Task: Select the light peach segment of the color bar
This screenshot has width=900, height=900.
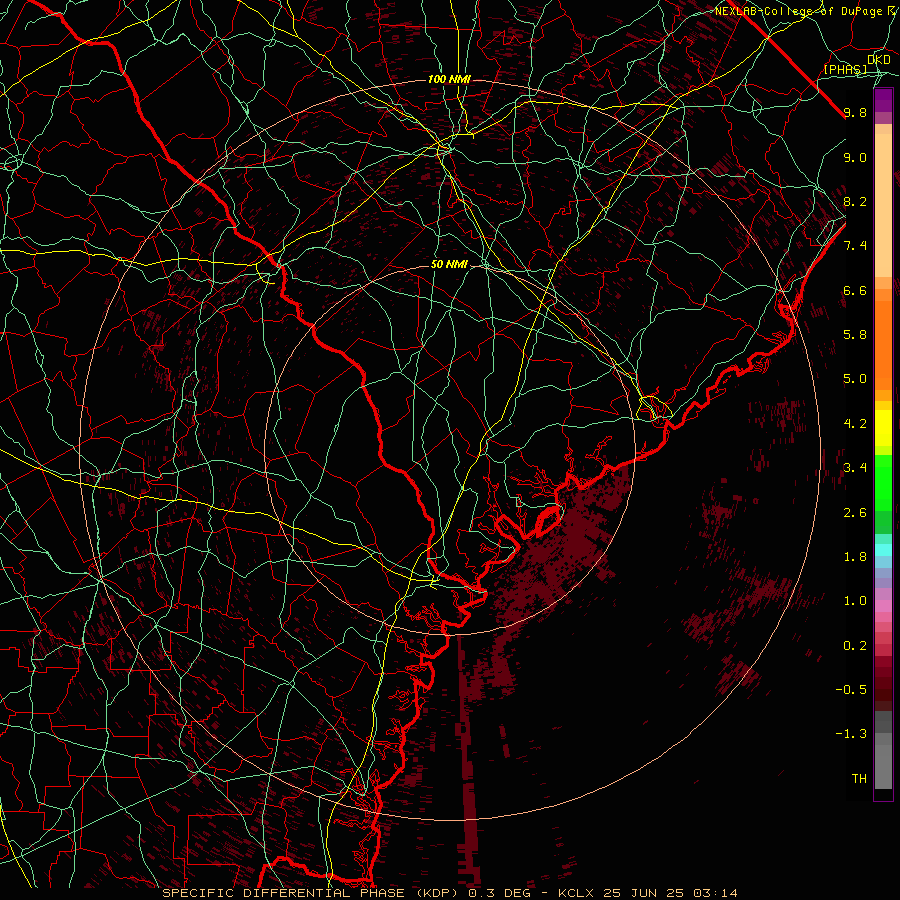Action: click(883, 205)
